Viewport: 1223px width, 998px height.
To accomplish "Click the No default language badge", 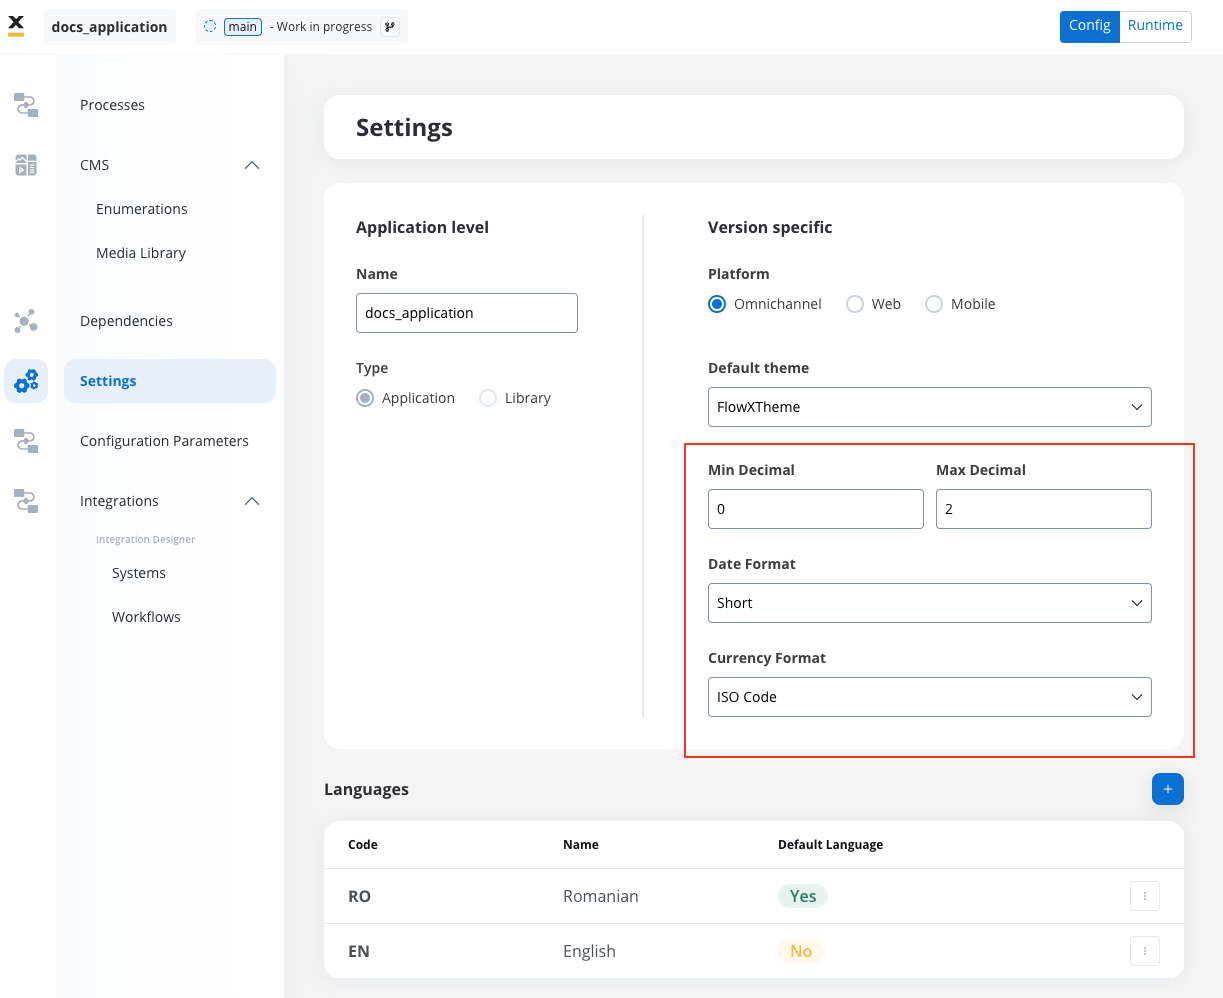I will click(801, 951).
